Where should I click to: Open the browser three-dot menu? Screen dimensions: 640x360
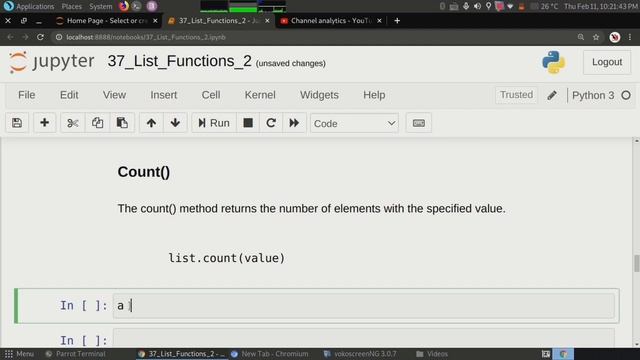630,37
